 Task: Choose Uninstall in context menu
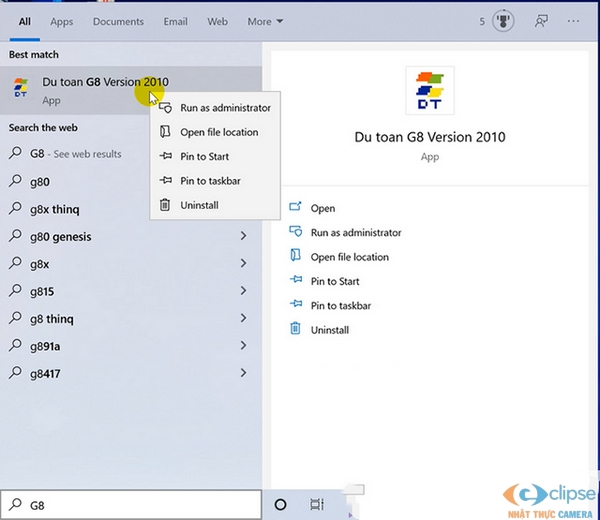click(215, 205)
